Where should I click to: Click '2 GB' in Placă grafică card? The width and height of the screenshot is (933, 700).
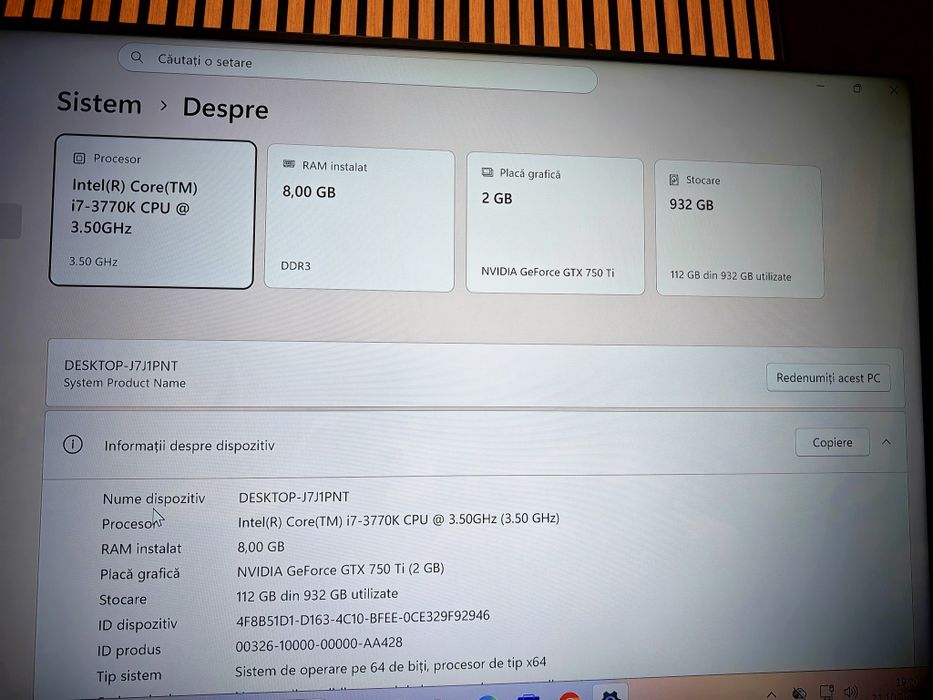pos(497,198)
